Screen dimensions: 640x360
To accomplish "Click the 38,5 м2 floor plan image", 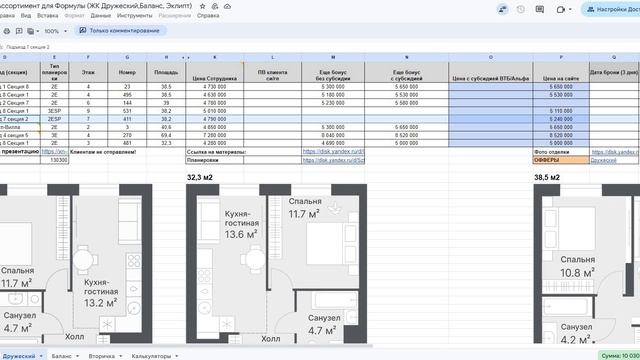I will [x=587, y=263].
